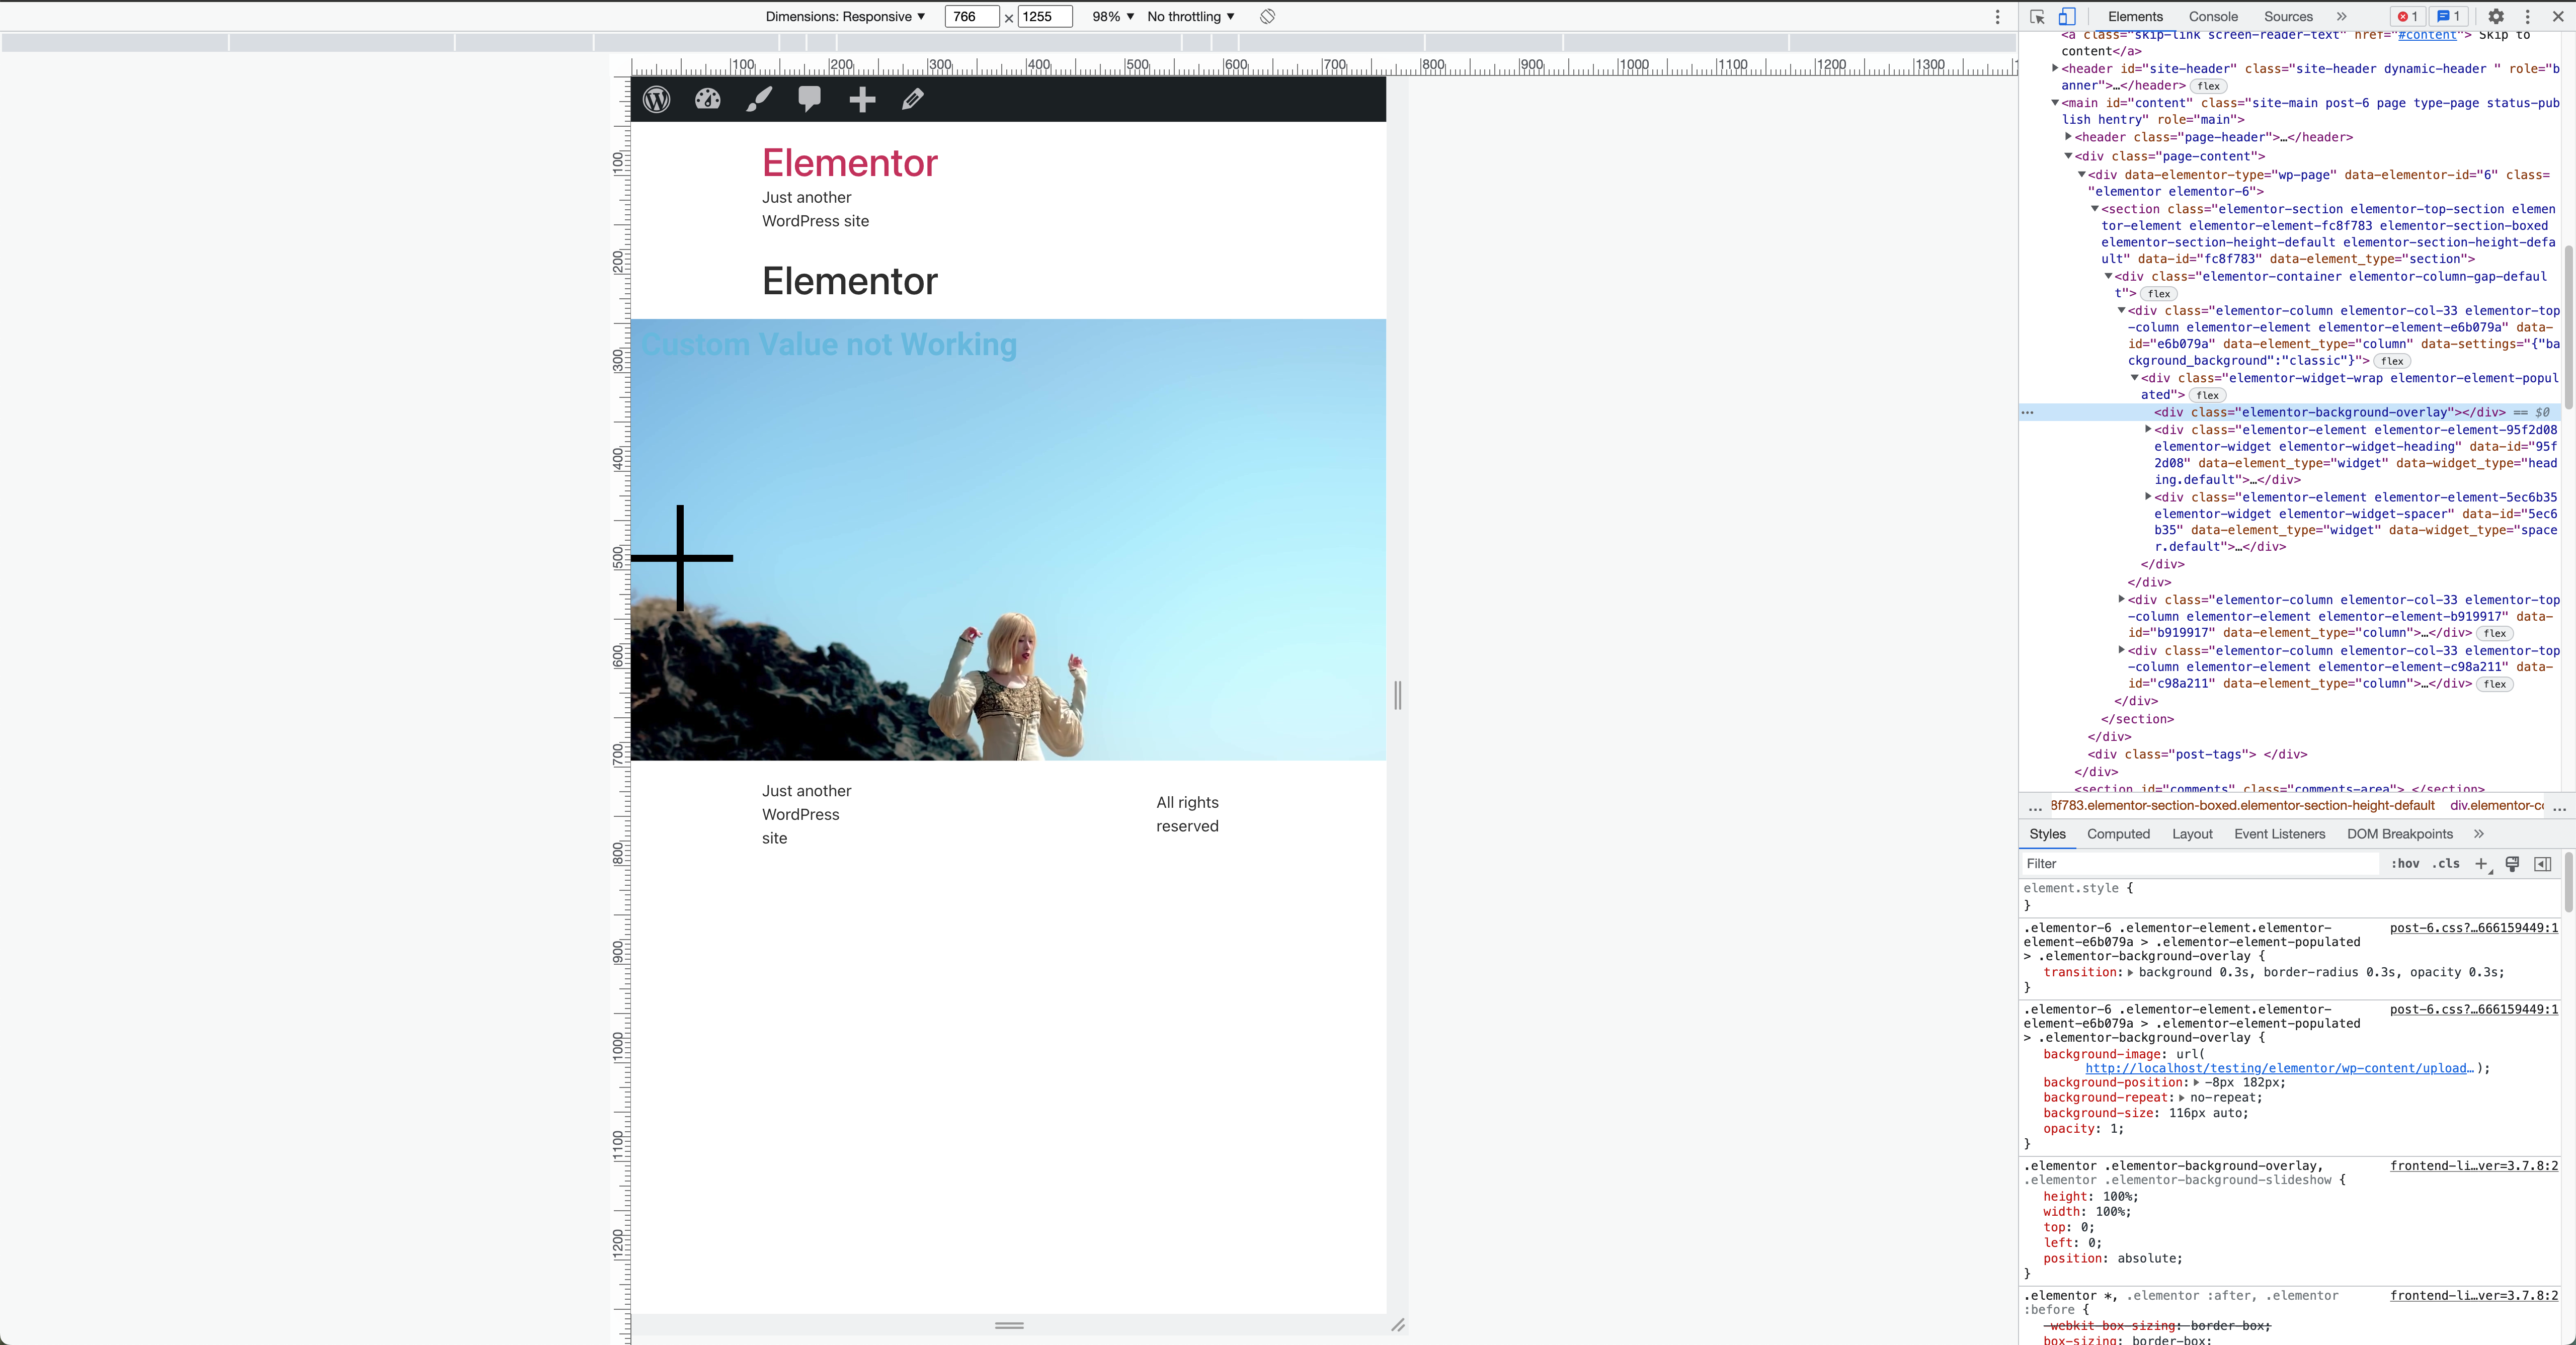Open the frontend-li…ver=3.7.8:2 link above height: 100%
Screen dimensions: 2576x1345
click(x=2473, y=1166)
